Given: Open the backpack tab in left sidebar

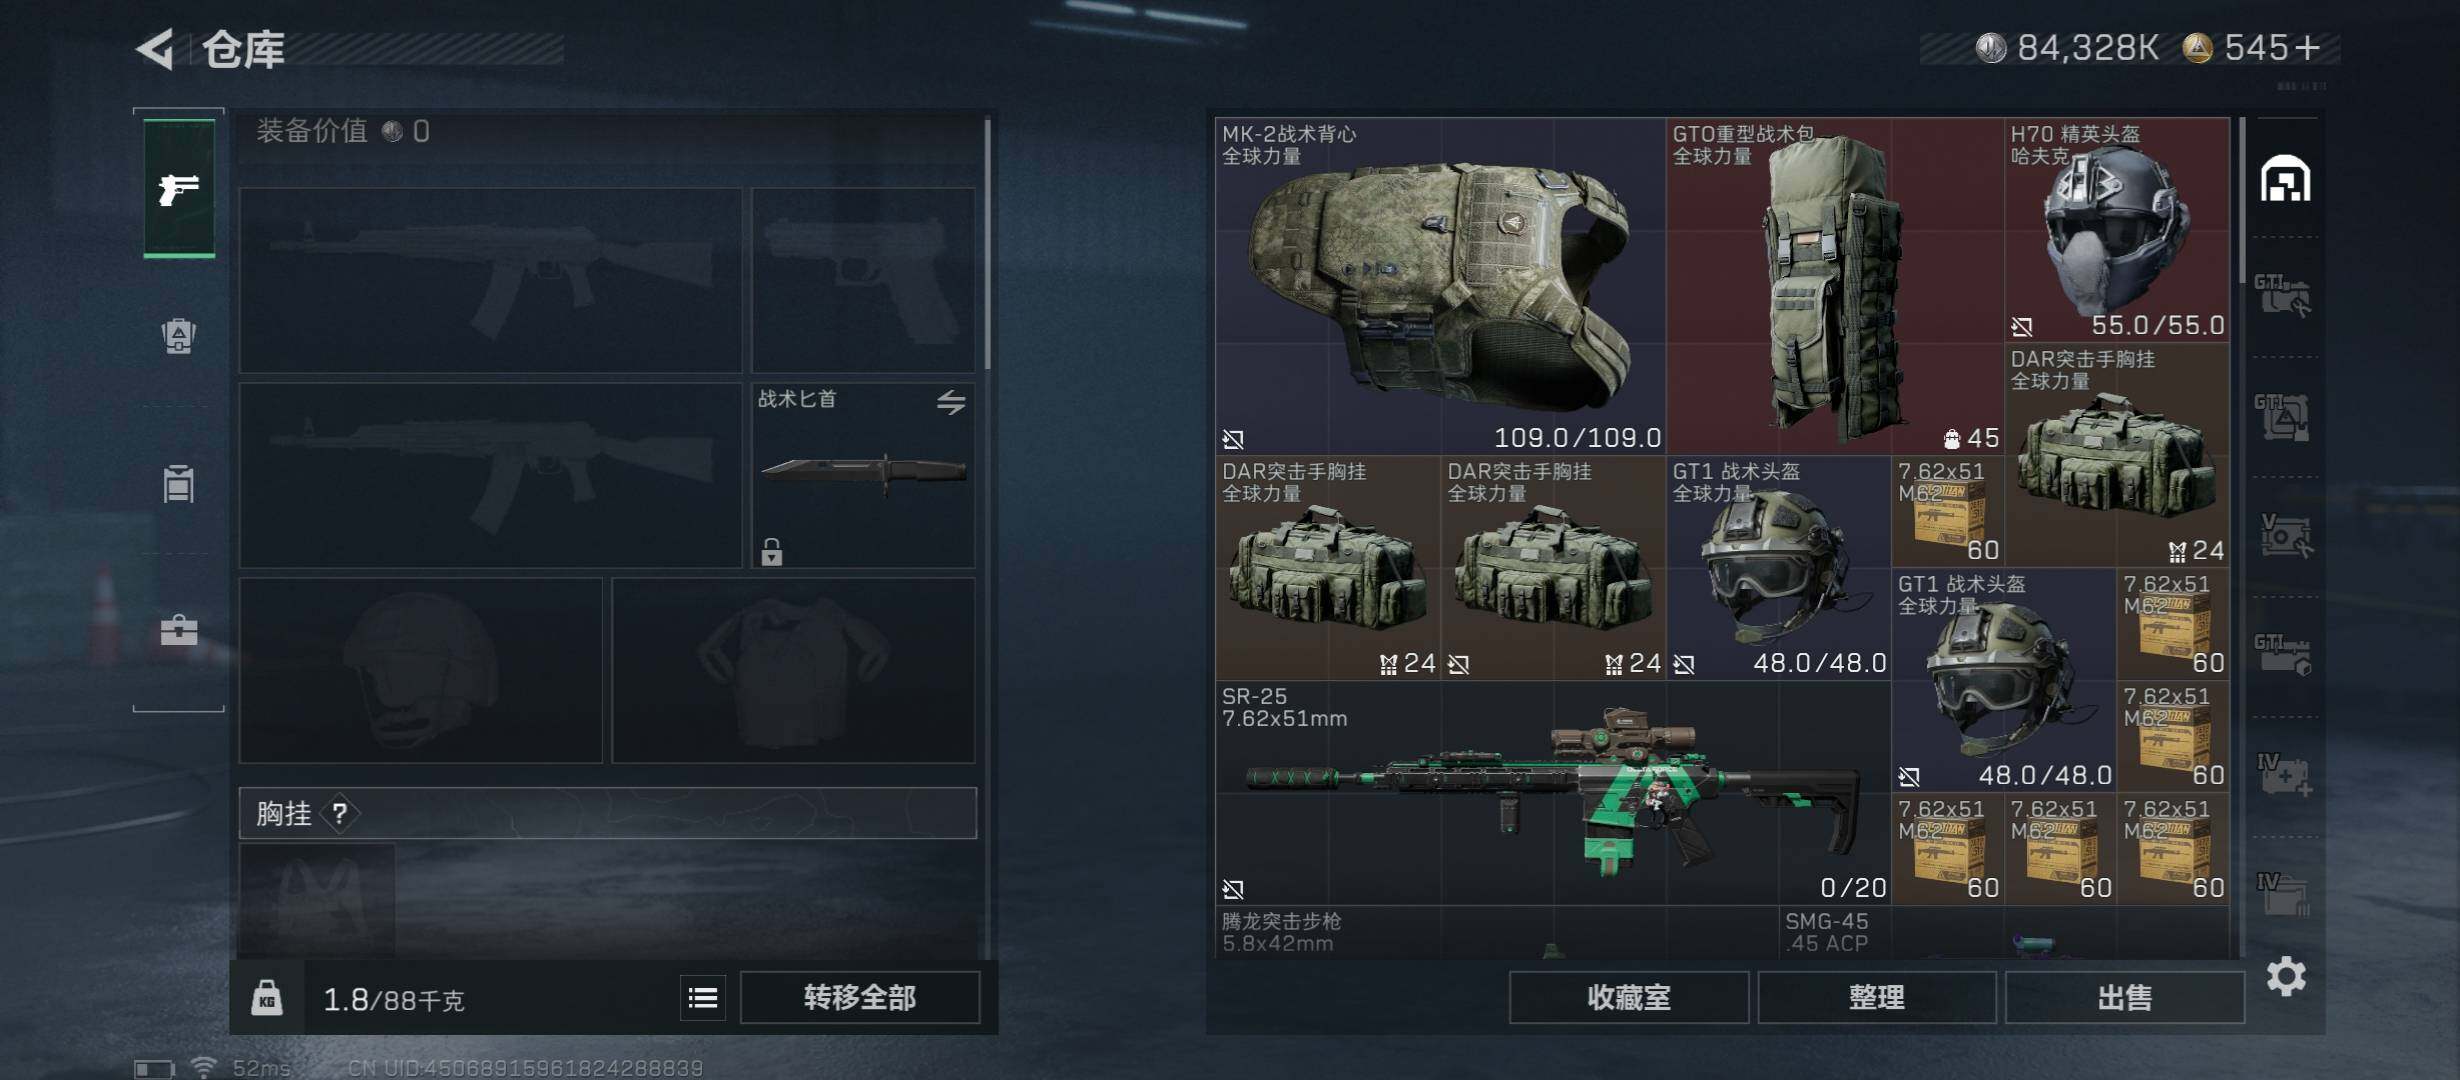Looking at the screenshot, I should point(179,335).
